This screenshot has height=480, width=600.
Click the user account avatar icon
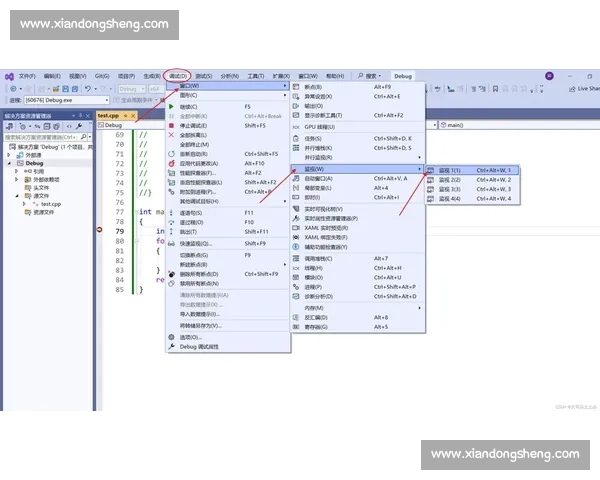(549, 76)
